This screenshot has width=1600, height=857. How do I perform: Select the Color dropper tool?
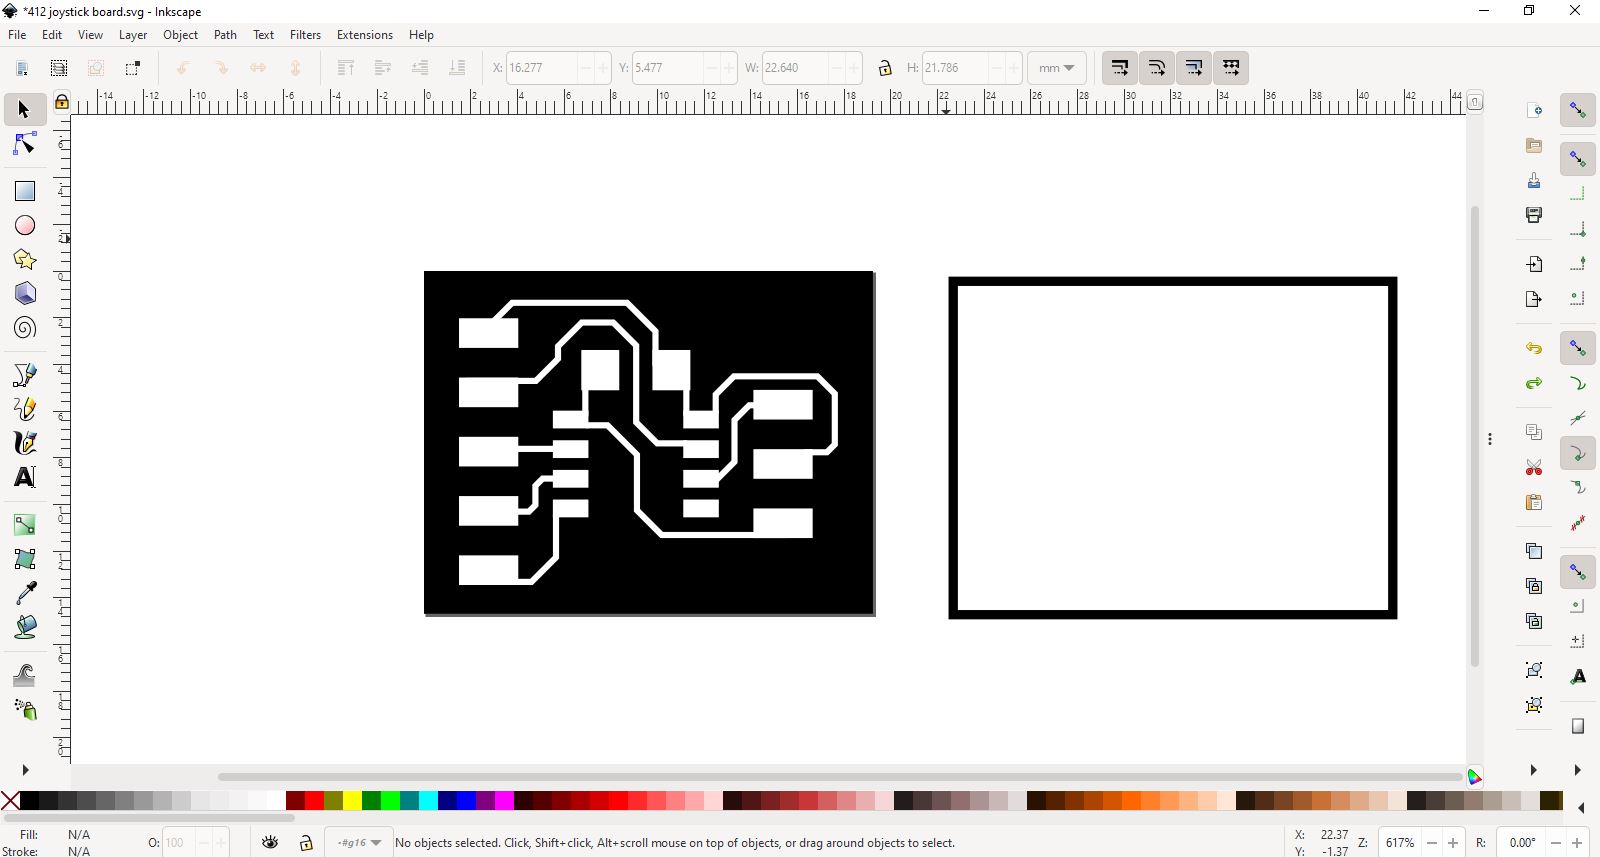25,593
